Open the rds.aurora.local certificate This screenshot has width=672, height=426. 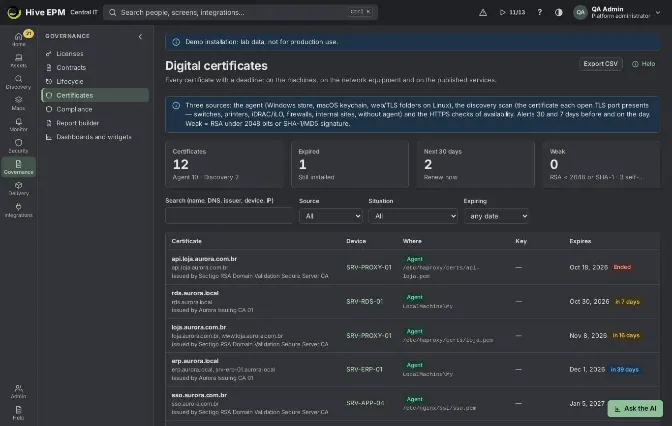tap(195, 293)
